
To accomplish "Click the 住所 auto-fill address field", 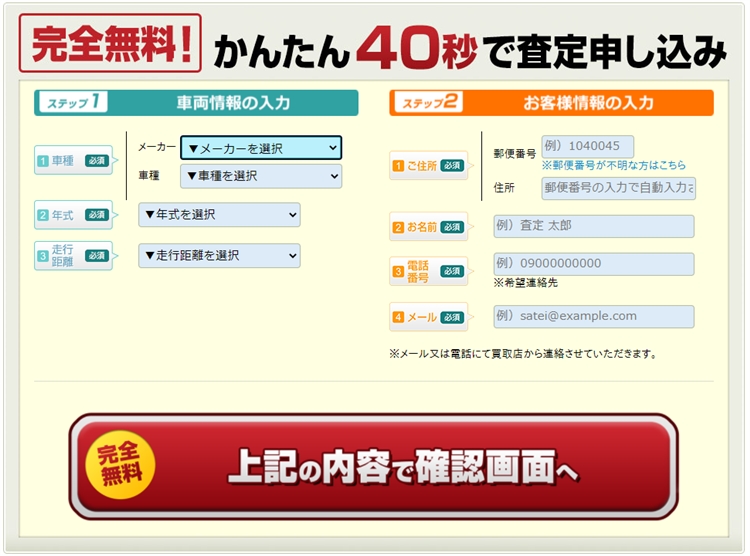I will tap(618, 188).
